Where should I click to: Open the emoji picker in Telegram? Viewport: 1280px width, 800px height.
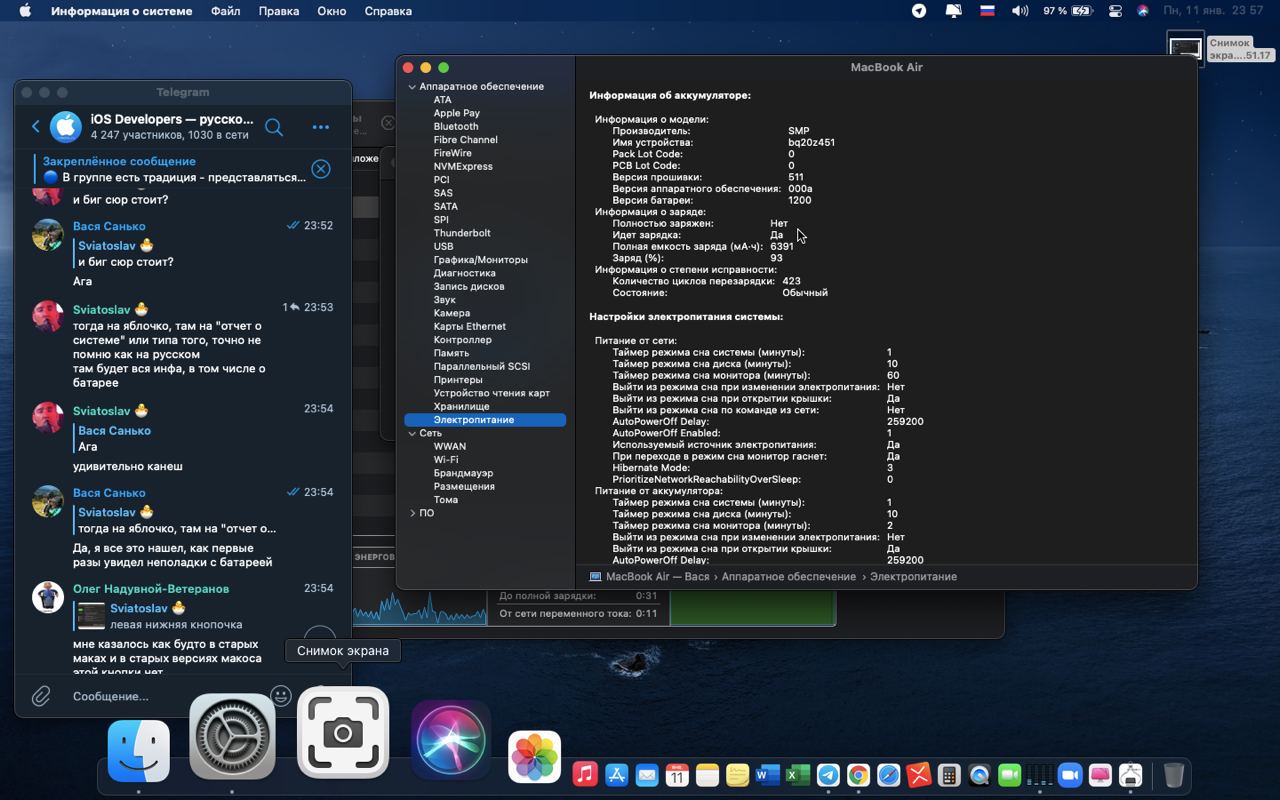(281, 696)
